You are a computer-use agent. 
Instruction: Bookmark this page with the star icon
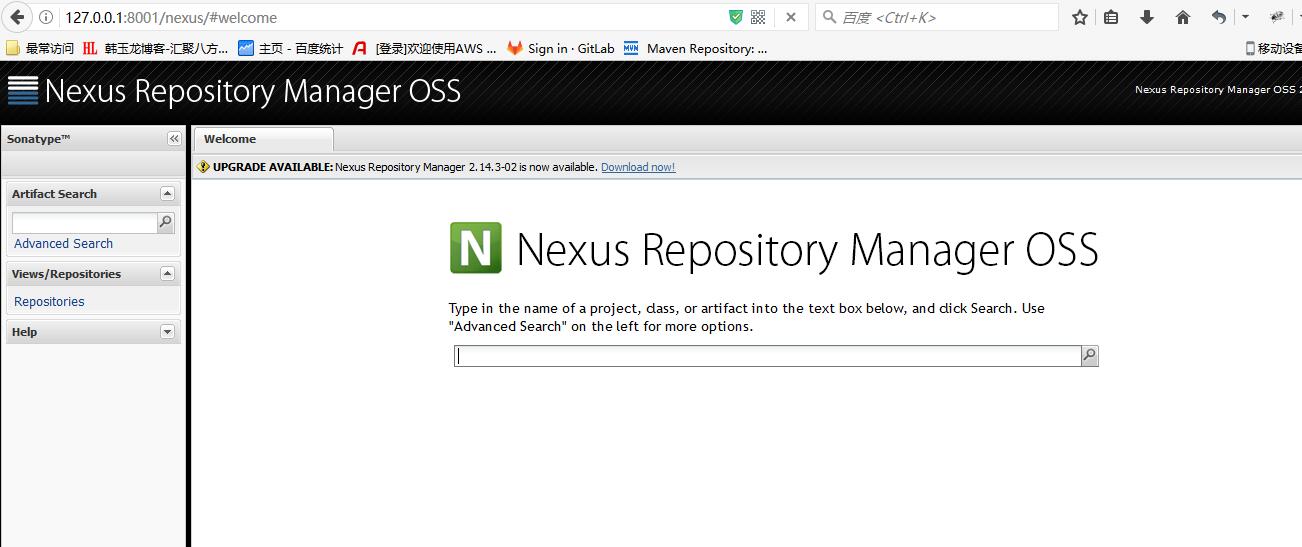[x=1080, y=17]
